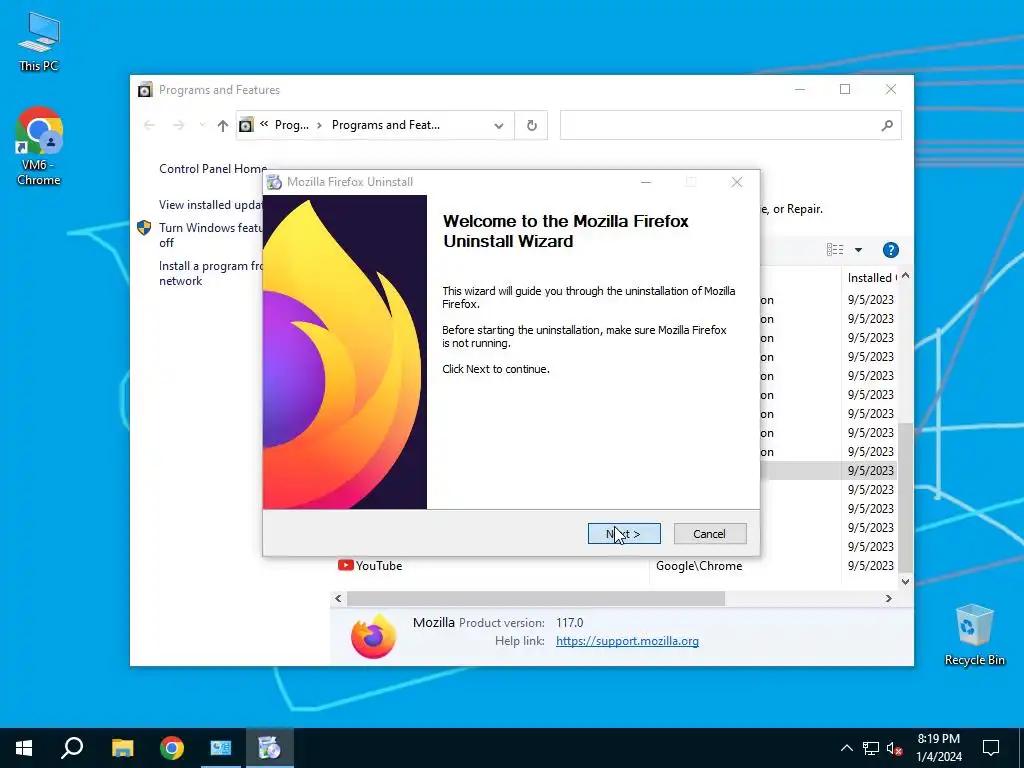Open Control Panel Home link
The height and width of the screenshot is (768, 1024).
click(x=213, y=168)
